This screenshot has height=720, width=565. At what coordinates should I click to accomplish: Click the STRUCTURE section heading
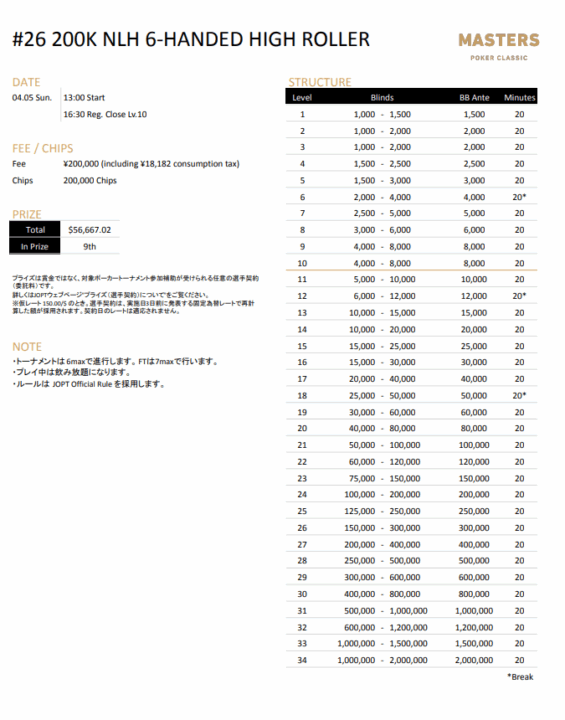[x=320, y=82]
